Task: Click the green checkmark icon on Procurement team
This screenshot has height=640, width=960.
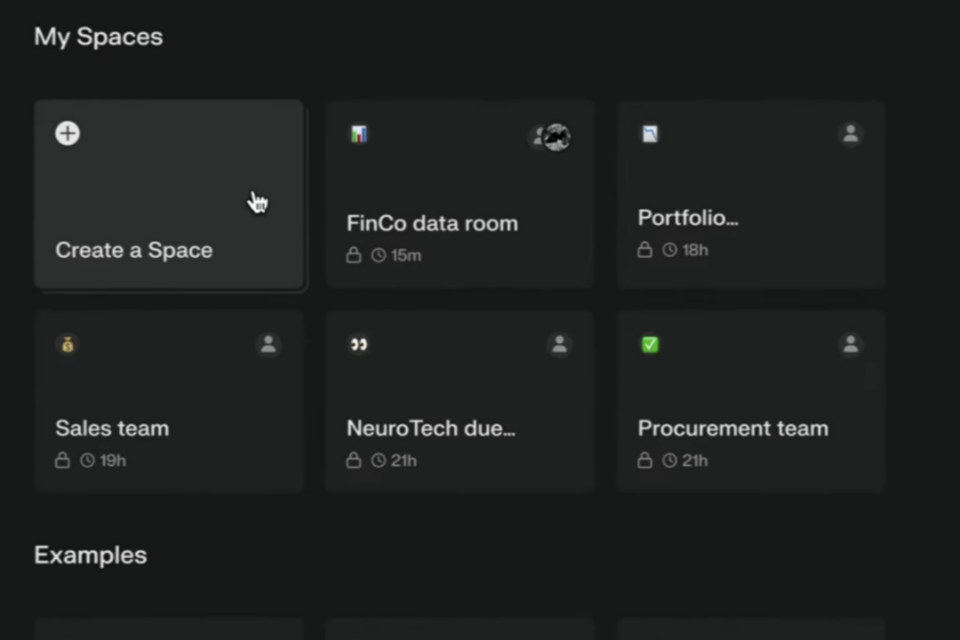Action: (x=650, y=344)
